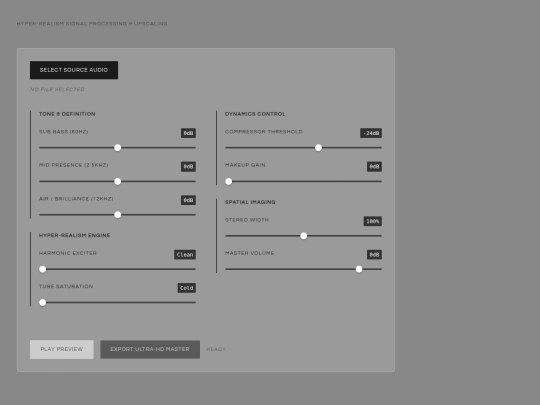
Task: Click the Makeup Gain 0dB value badge
Action: point(374,167)
